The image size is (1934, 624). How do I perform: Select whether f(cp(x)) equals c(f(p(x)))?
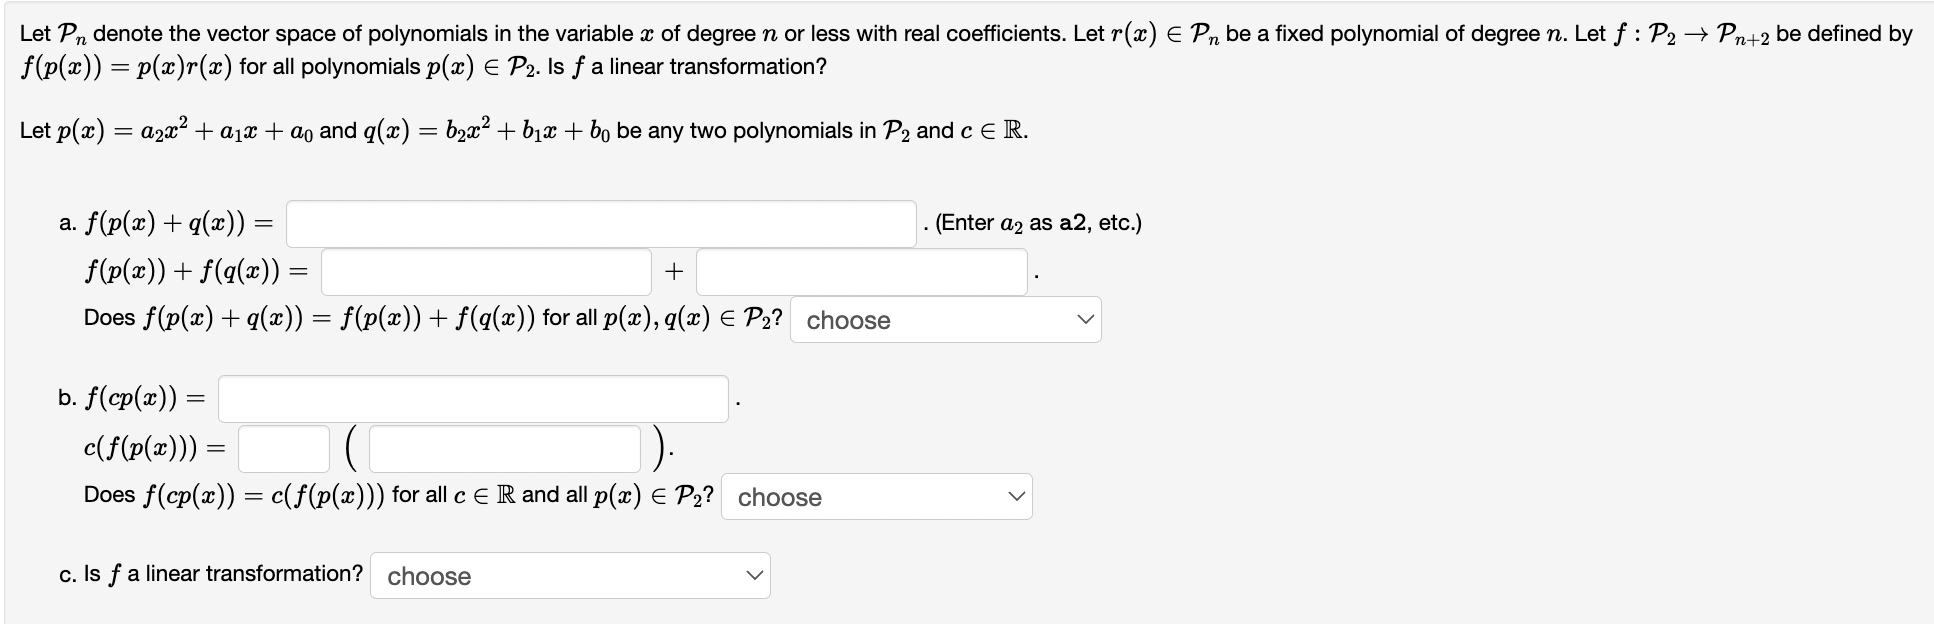877,496
